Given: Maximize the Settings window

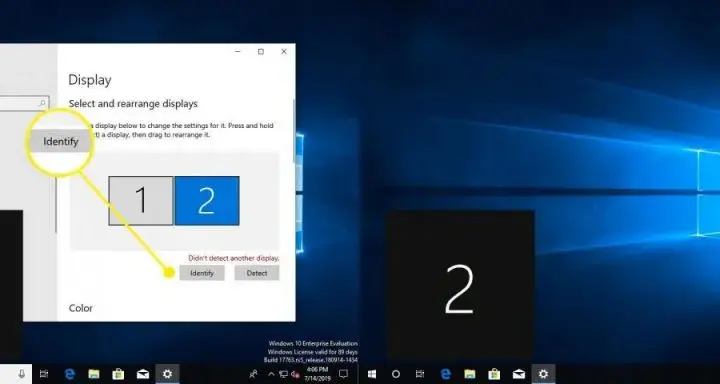Looking at the screenshot, I should [261, 51].
